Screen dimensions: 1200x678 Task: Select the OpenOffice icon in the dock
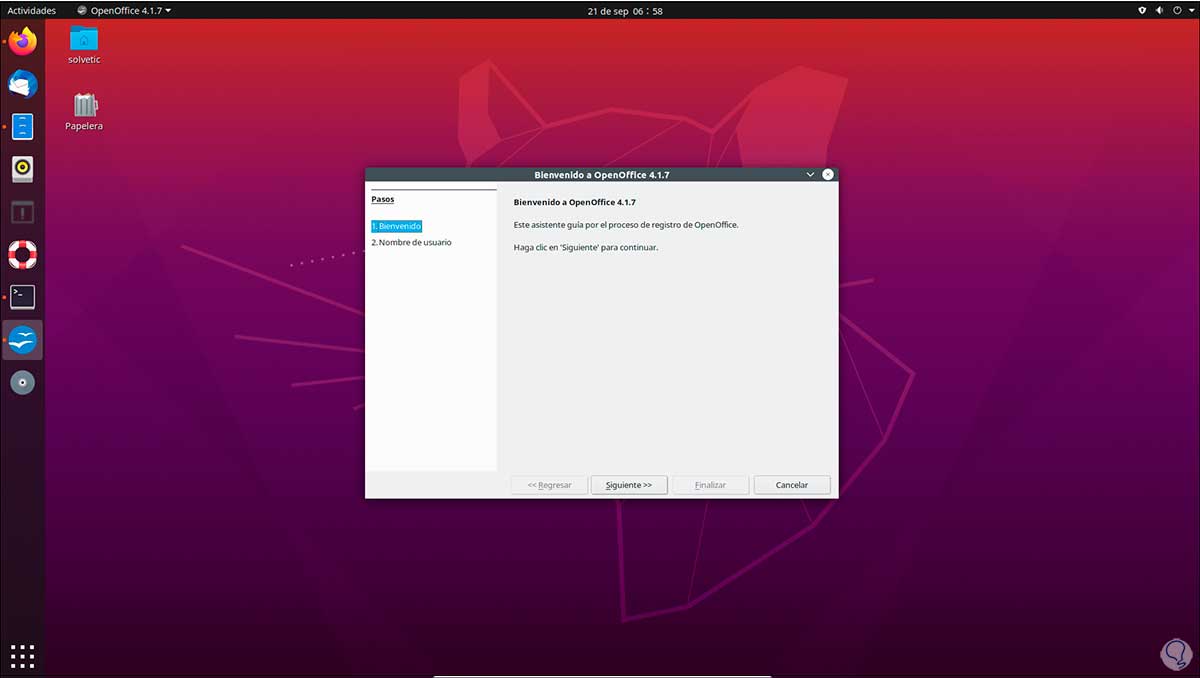(22, 340)
